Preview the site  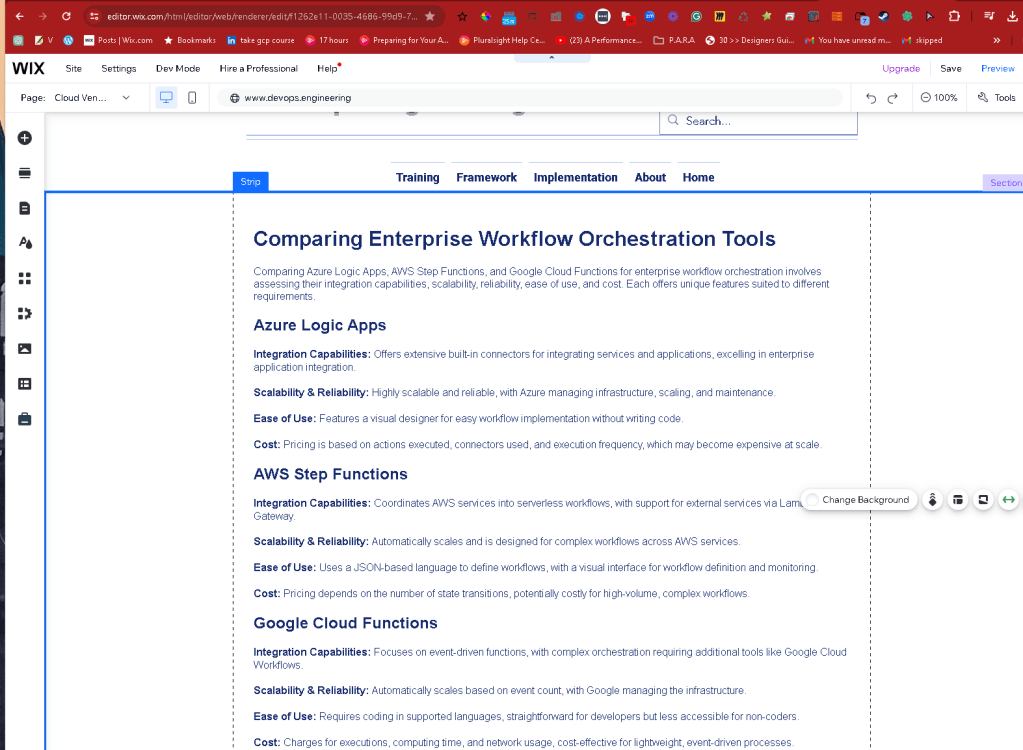point(998,68)
